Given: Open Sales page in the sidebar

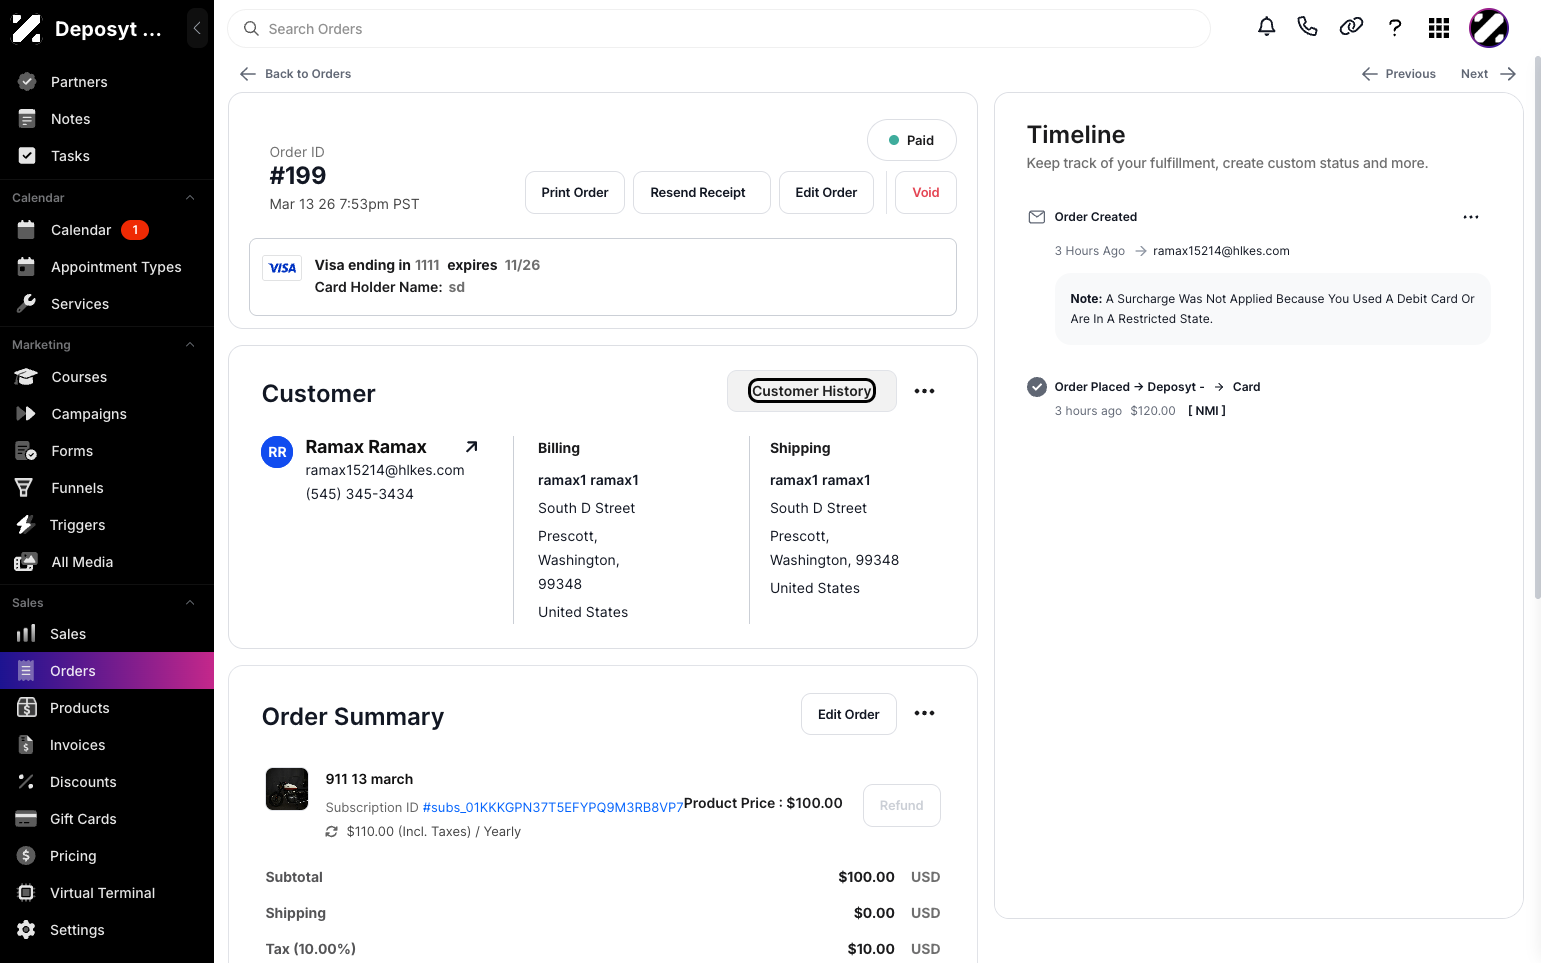Looking at the screenshot, I should pyautogui.click(x=107, y=634).
